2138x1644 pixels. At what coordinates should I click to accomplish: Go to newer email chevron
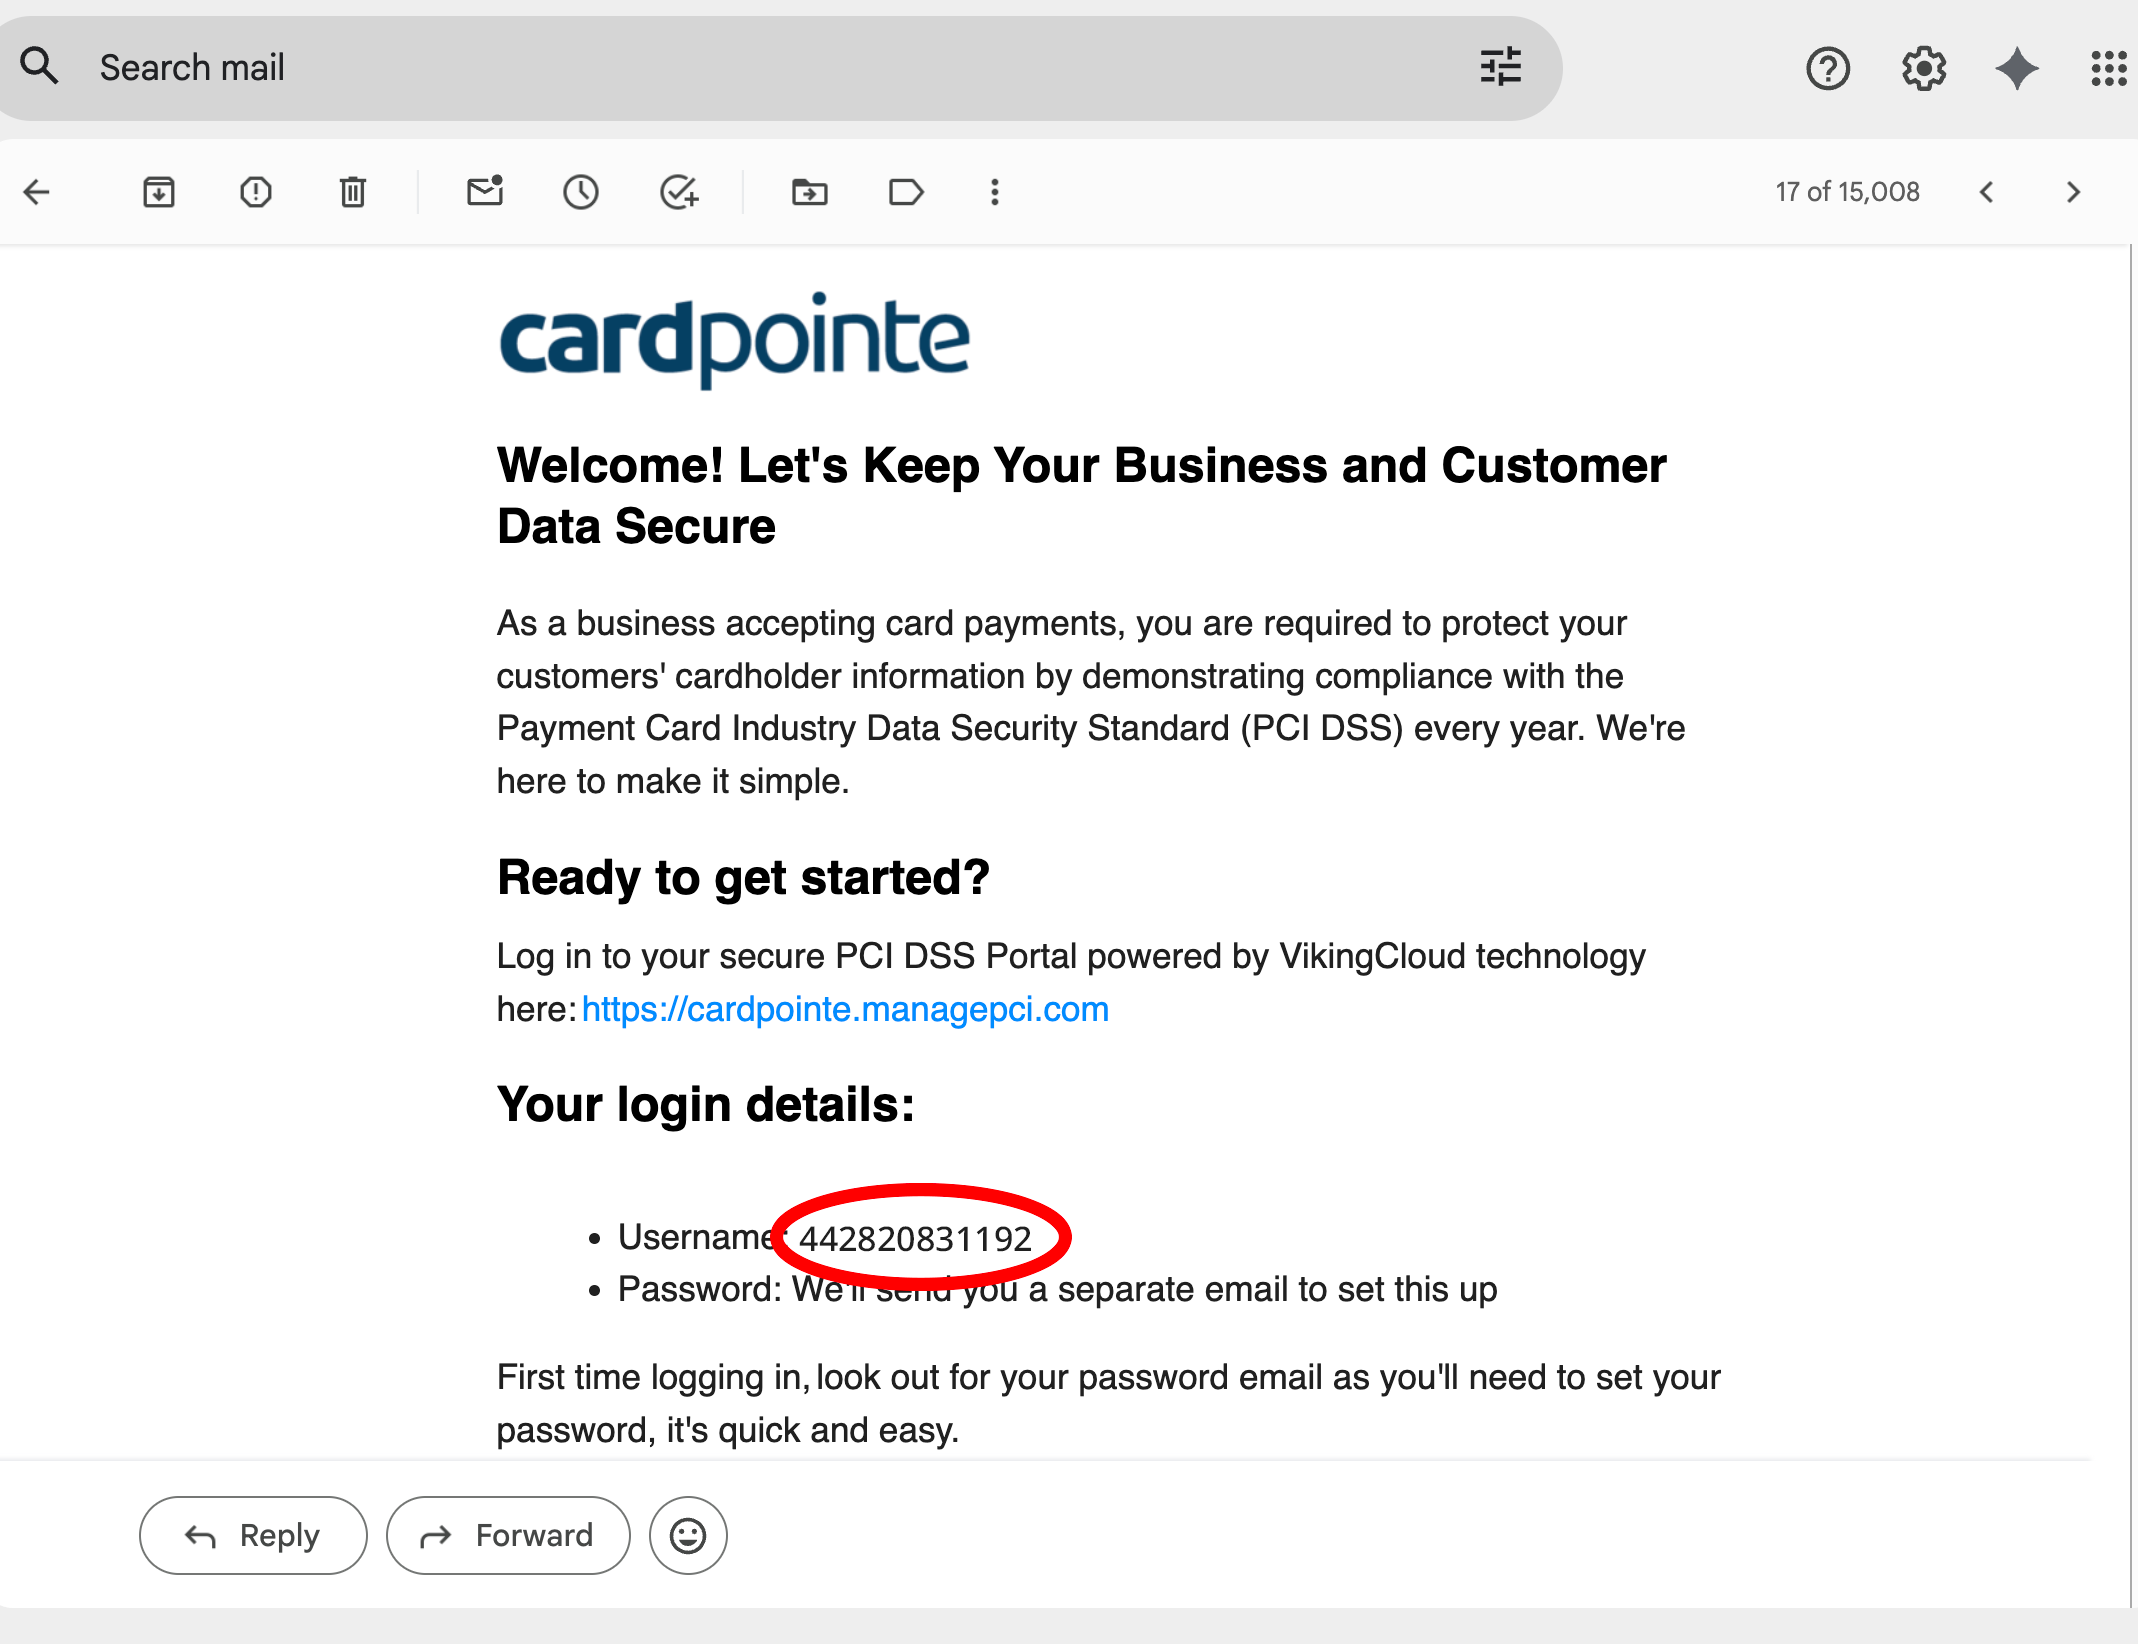pos(1987,192)
